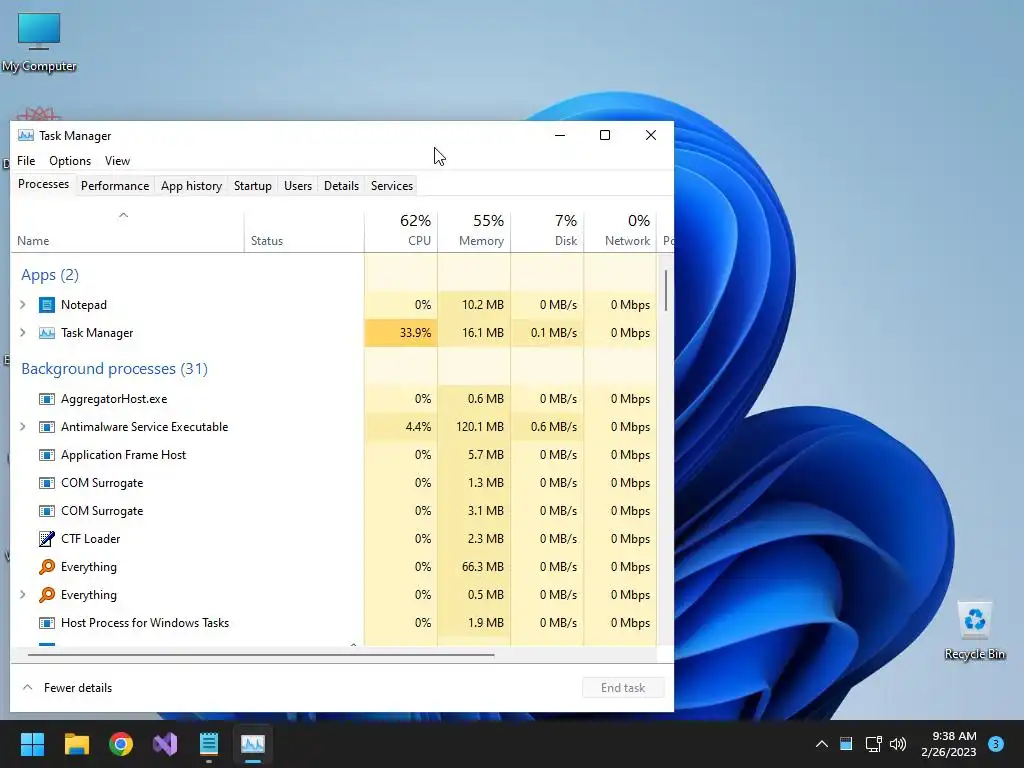Open File Explorer from the taskbar

click(76, 744)
